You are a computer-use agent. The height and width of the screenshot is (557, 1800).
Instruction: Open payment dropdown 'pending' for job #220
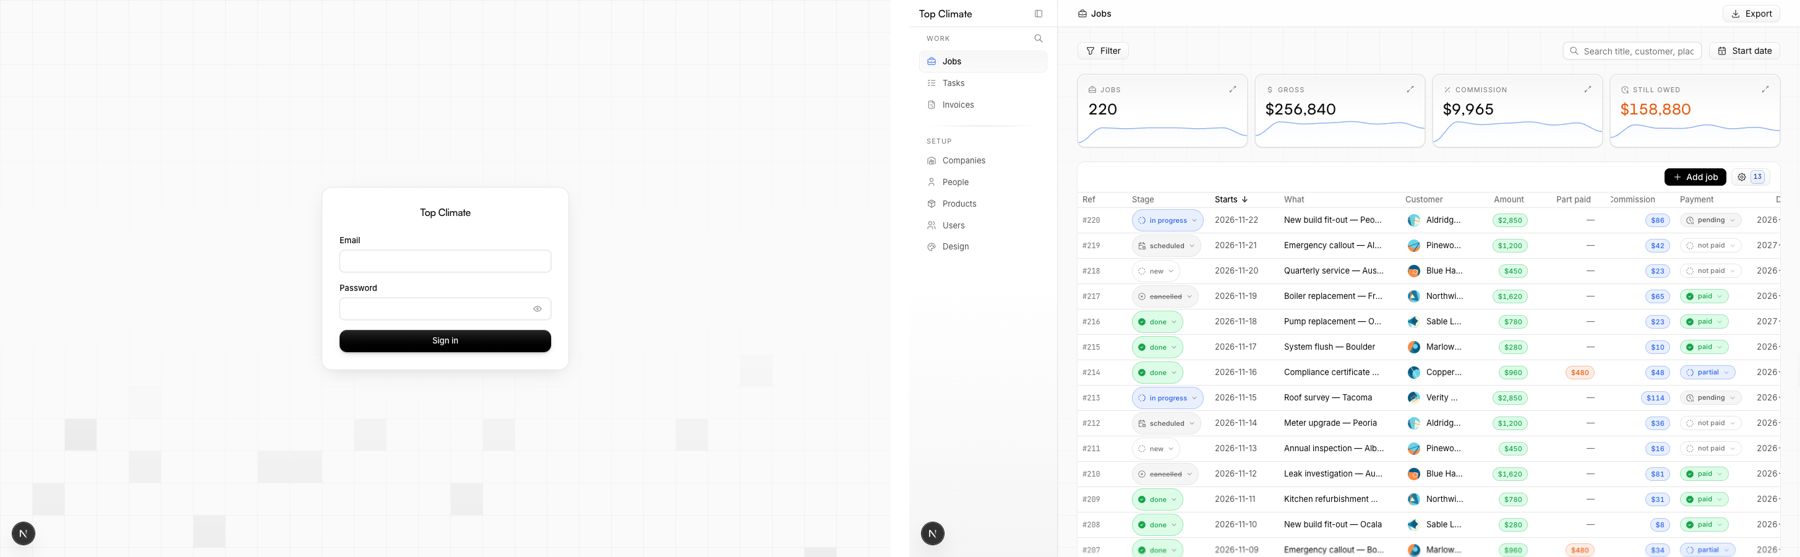tap(1710, 220)
